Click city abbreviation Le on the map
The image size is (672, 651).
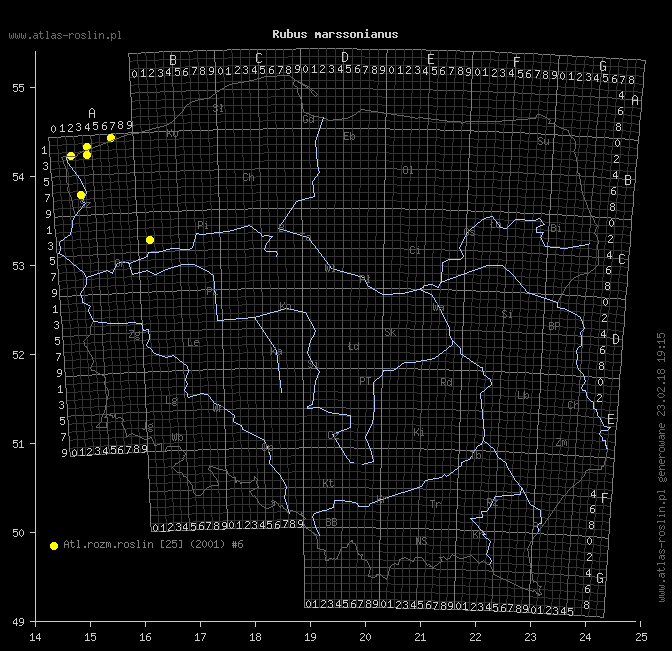tap(193, 342)
